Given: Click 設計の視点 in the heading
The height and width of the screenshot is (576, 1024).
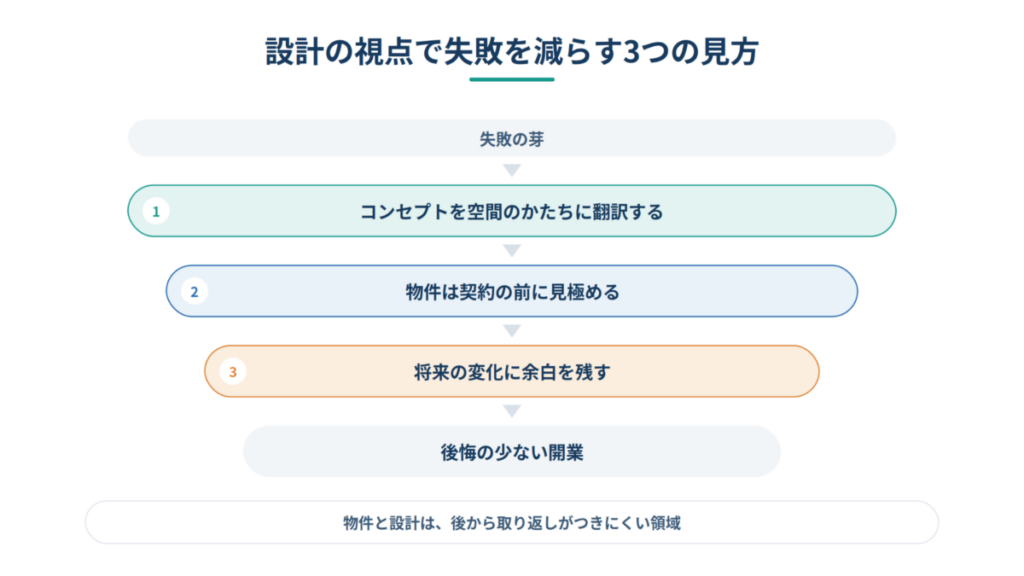Looking at the screenshot, I should 339,52.
